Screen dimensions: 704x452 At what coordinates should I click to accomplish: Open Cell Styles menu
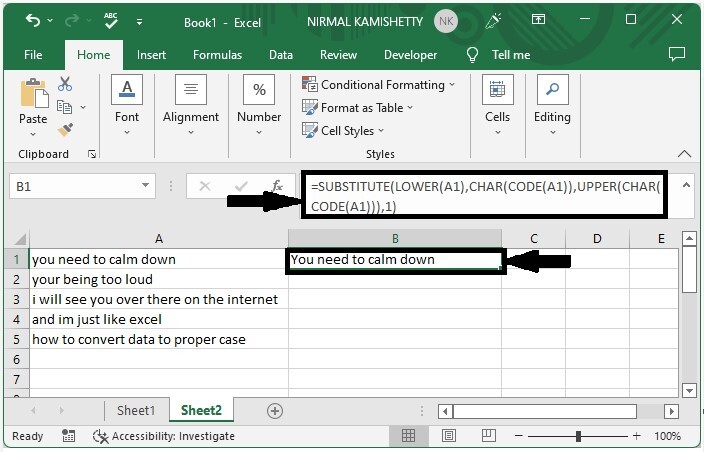343,131
